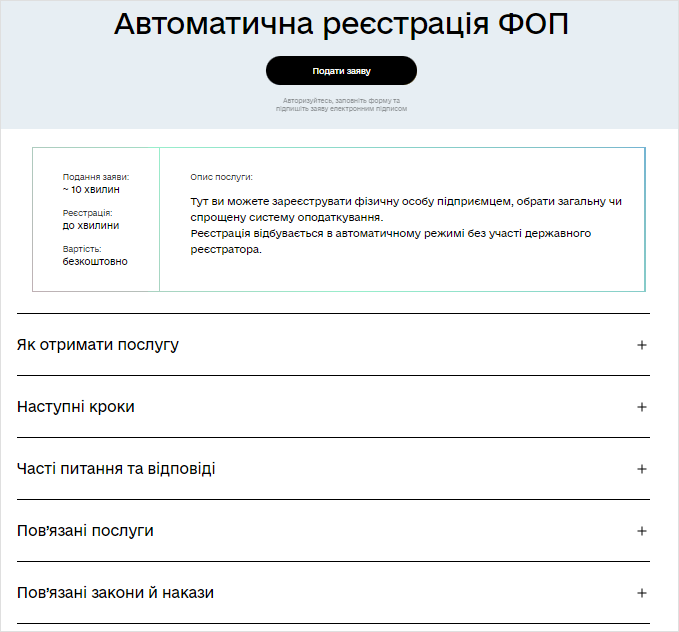Open the "Наступні кроки" accordion title

pyautogui.click(x=76, y=407)
